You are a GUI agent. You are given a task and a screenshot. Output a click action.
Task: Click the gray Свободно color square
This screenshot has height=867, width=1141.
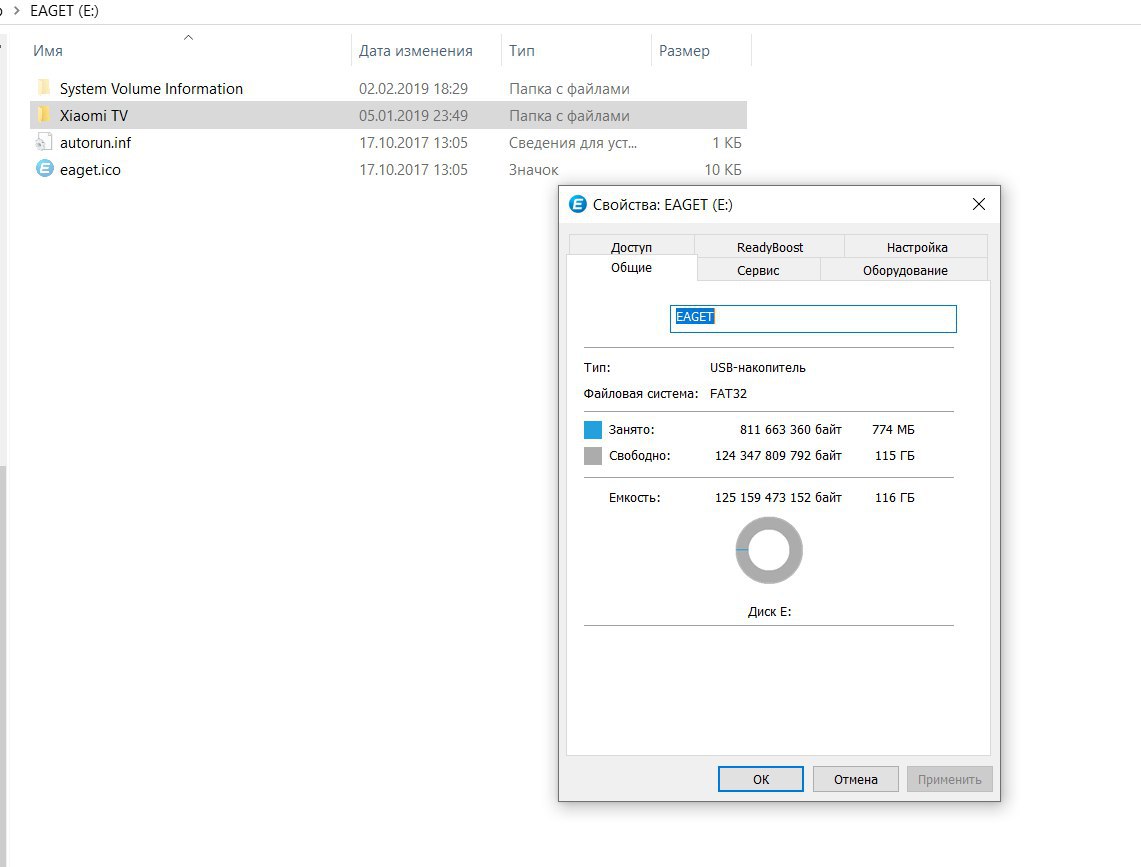pos(593,456)
